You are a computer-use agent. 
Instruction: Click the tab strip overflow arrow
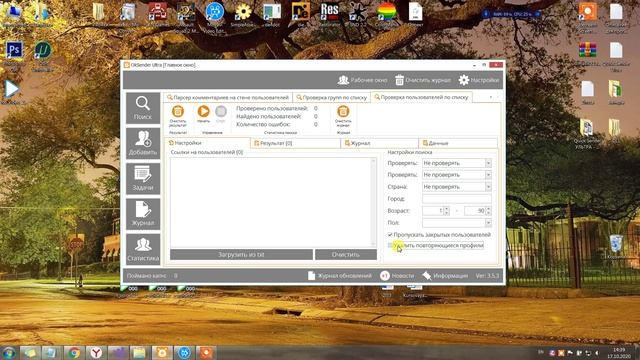pyautogui.click(x=491, y=97)
